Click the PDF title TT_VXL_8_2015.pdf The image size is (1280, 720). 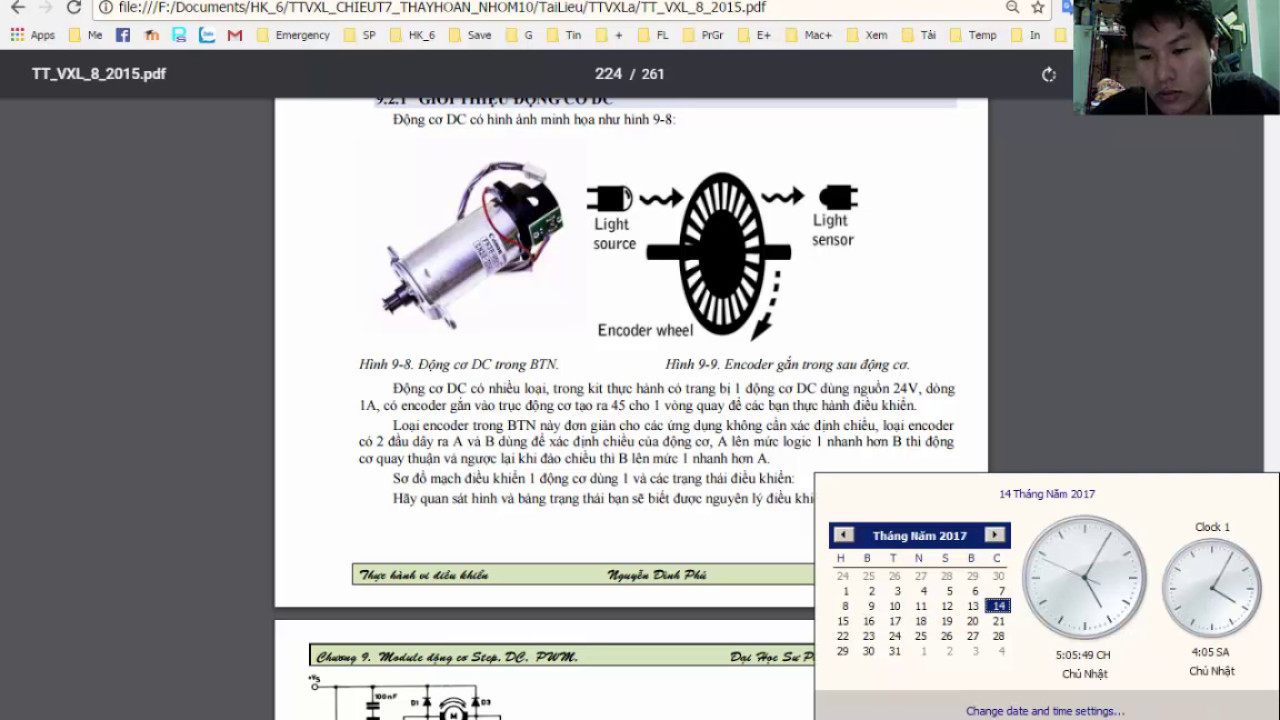pyautogui.click(x=99, y=74)
